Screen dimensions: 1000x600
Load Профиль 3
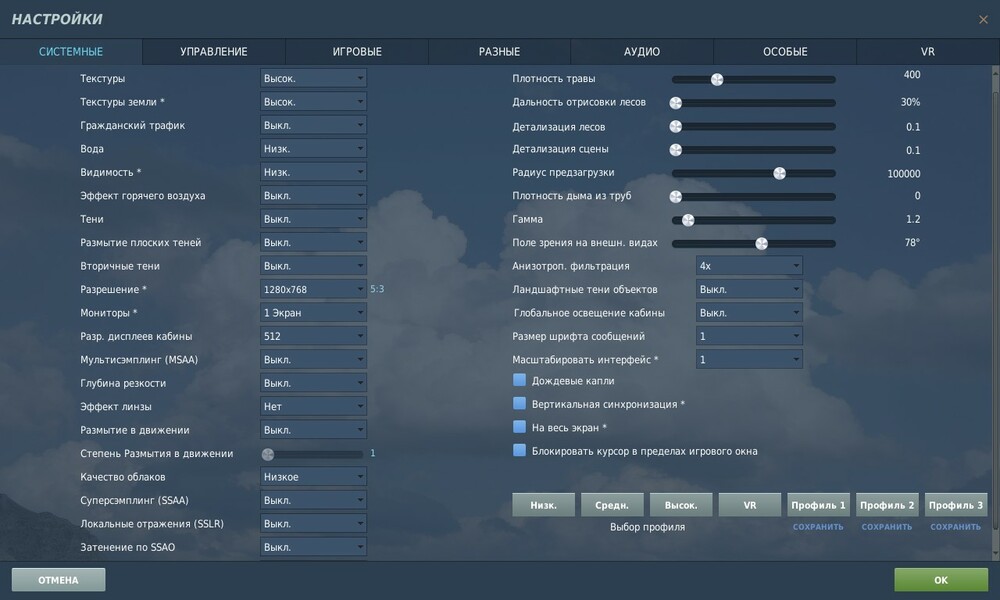[956, 505]
